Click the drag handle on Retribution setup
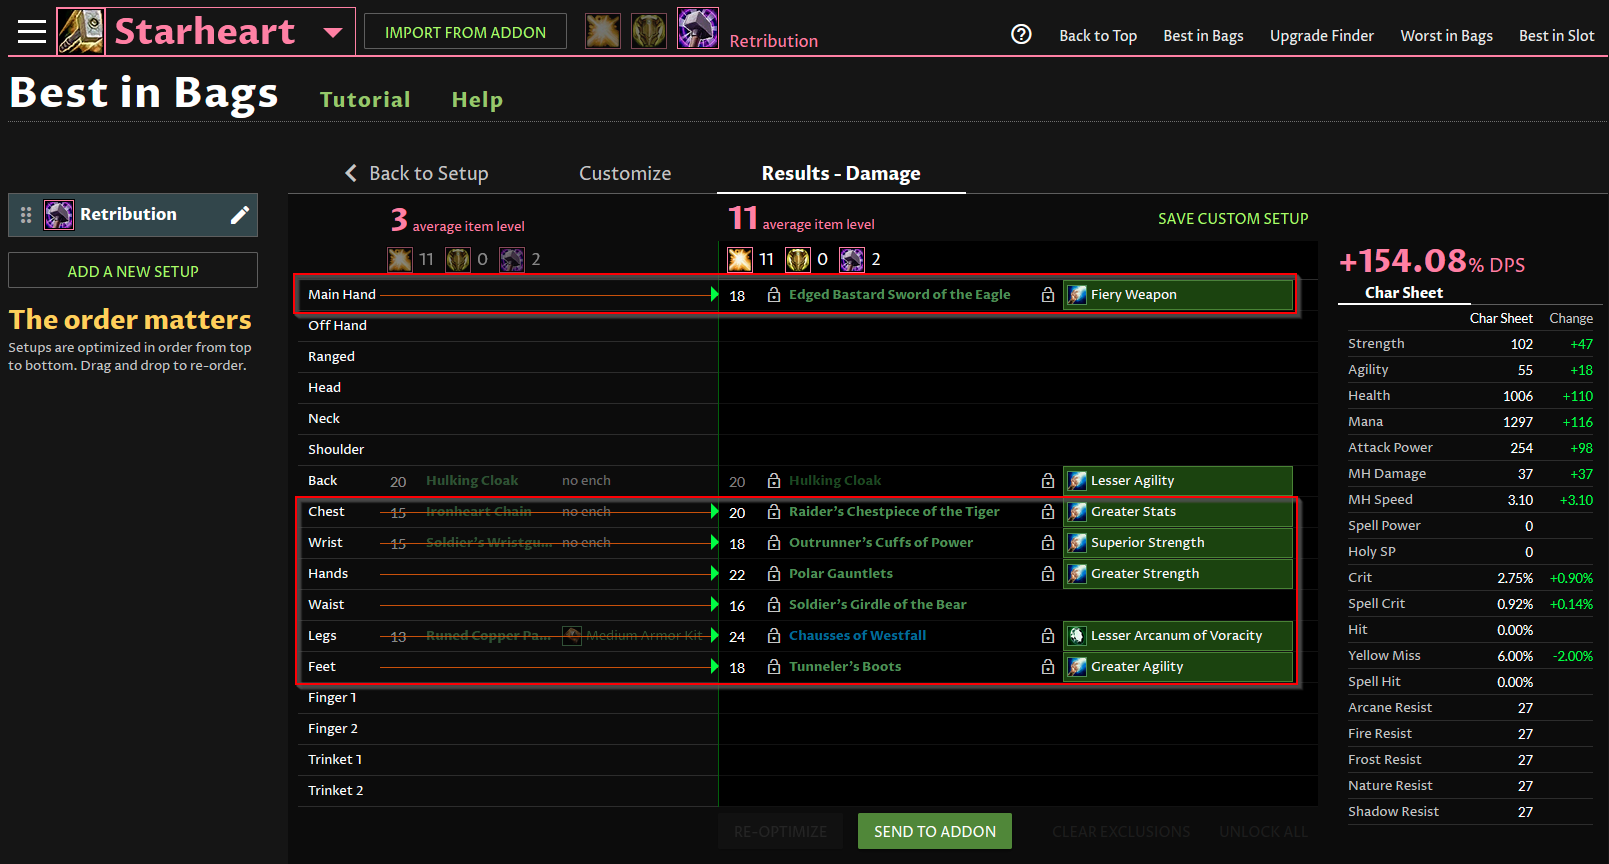 pos(26,215)
